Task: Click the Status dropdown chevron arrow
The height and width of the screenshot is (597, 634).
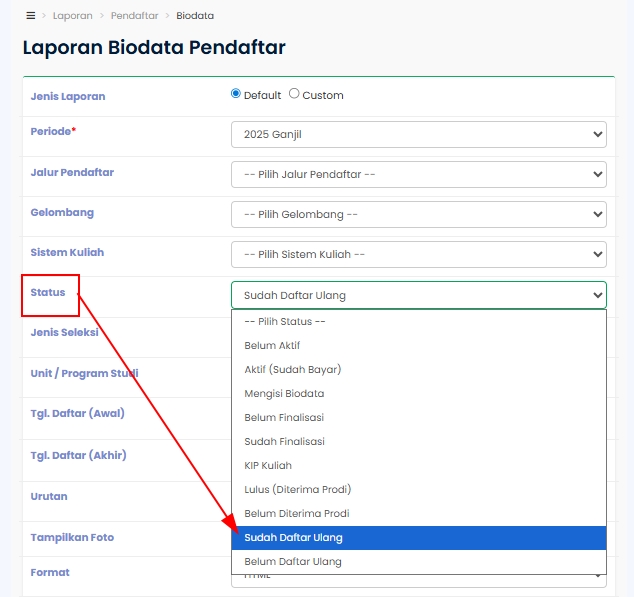Action: [598, 295]
